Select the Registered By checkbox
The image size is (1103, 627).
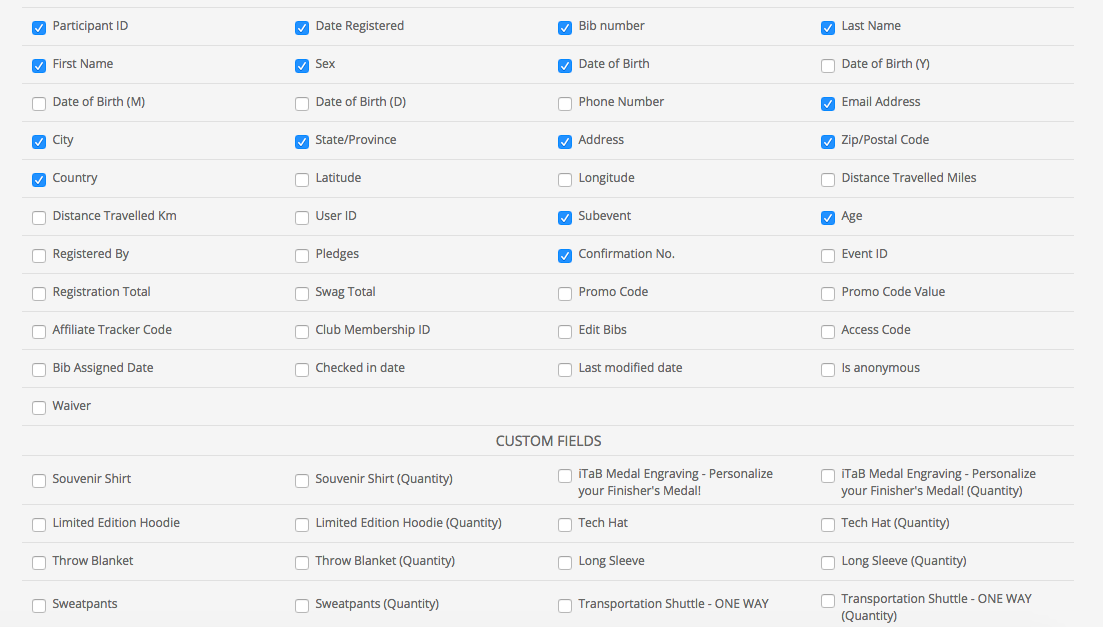(39, 256)
